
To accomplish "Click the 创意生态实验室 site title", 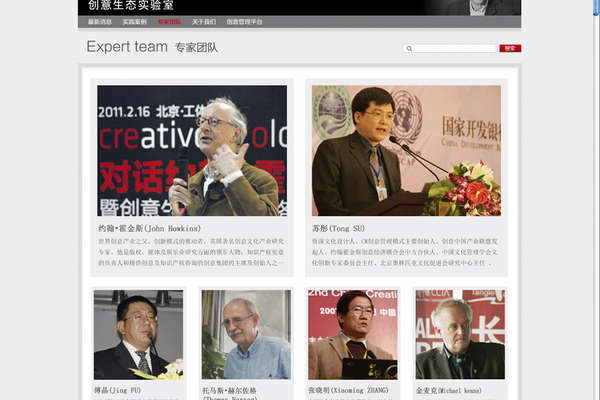I will pyautogui.click(x=130, y=5).
